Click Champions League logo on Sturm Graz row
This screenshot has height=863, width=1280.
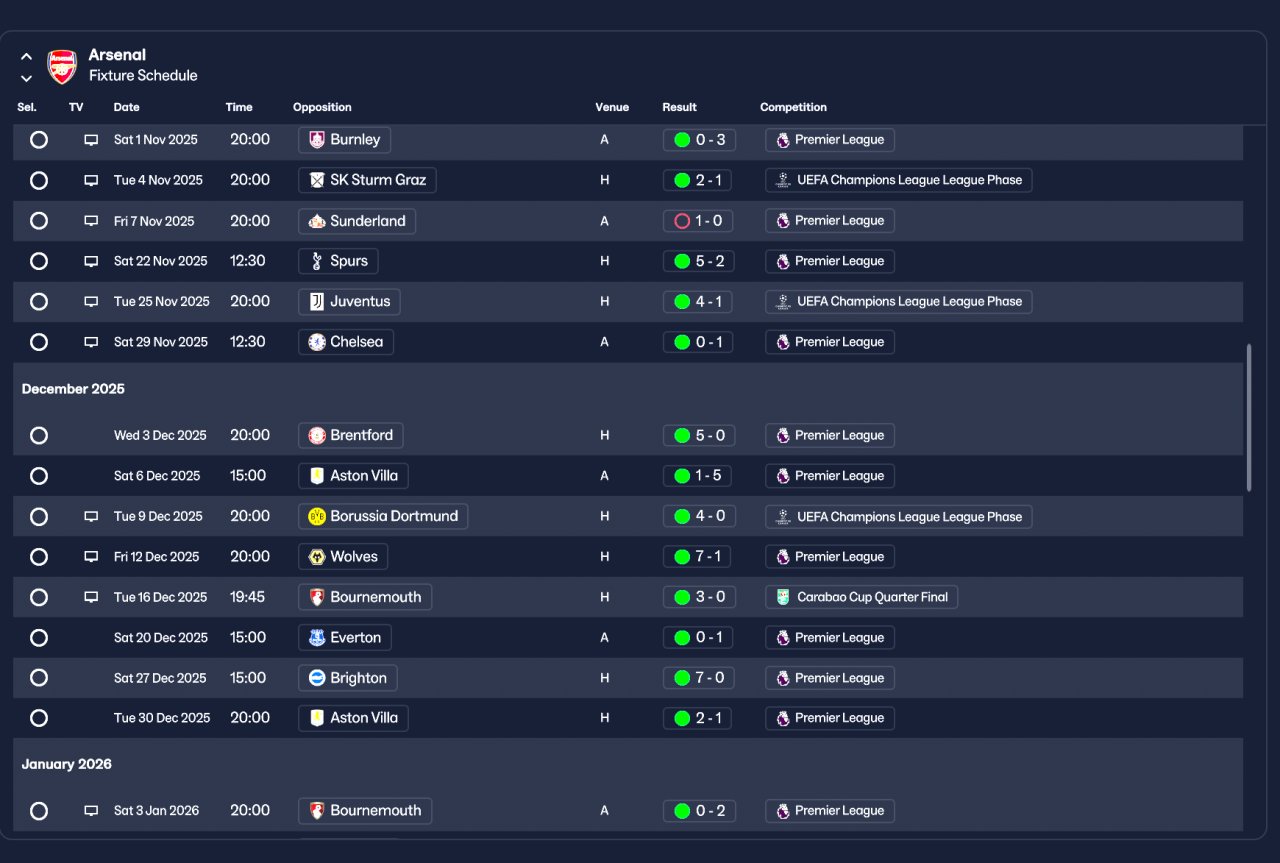pyautogui.click(x=783, y=180)
